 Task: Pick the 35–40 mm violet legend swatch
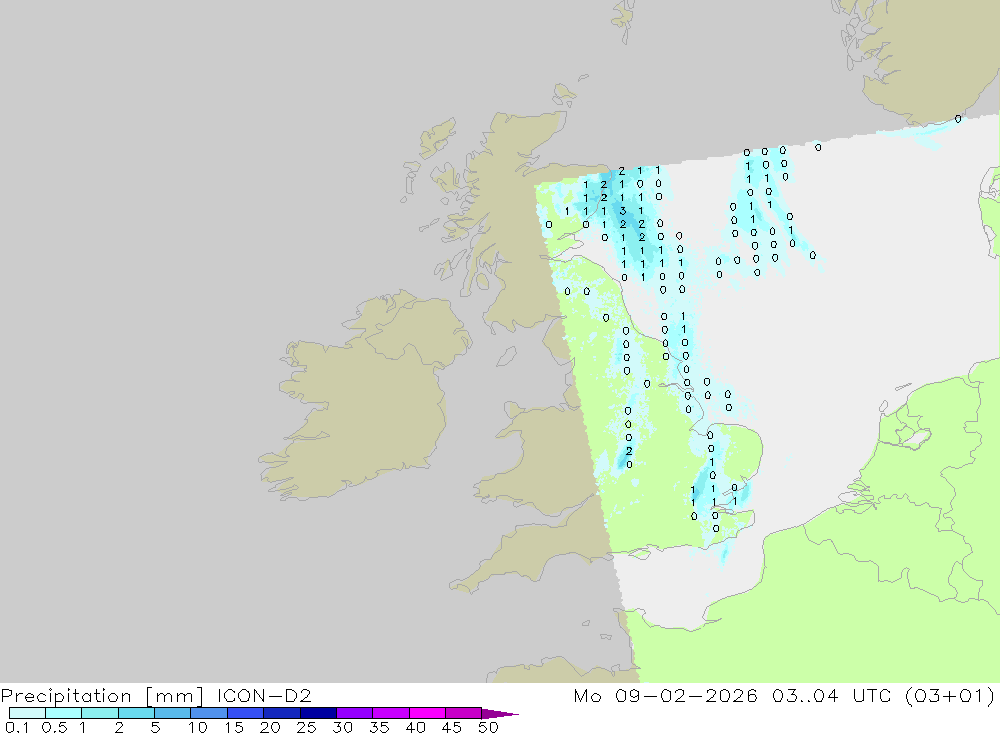(x=391, y=713)
